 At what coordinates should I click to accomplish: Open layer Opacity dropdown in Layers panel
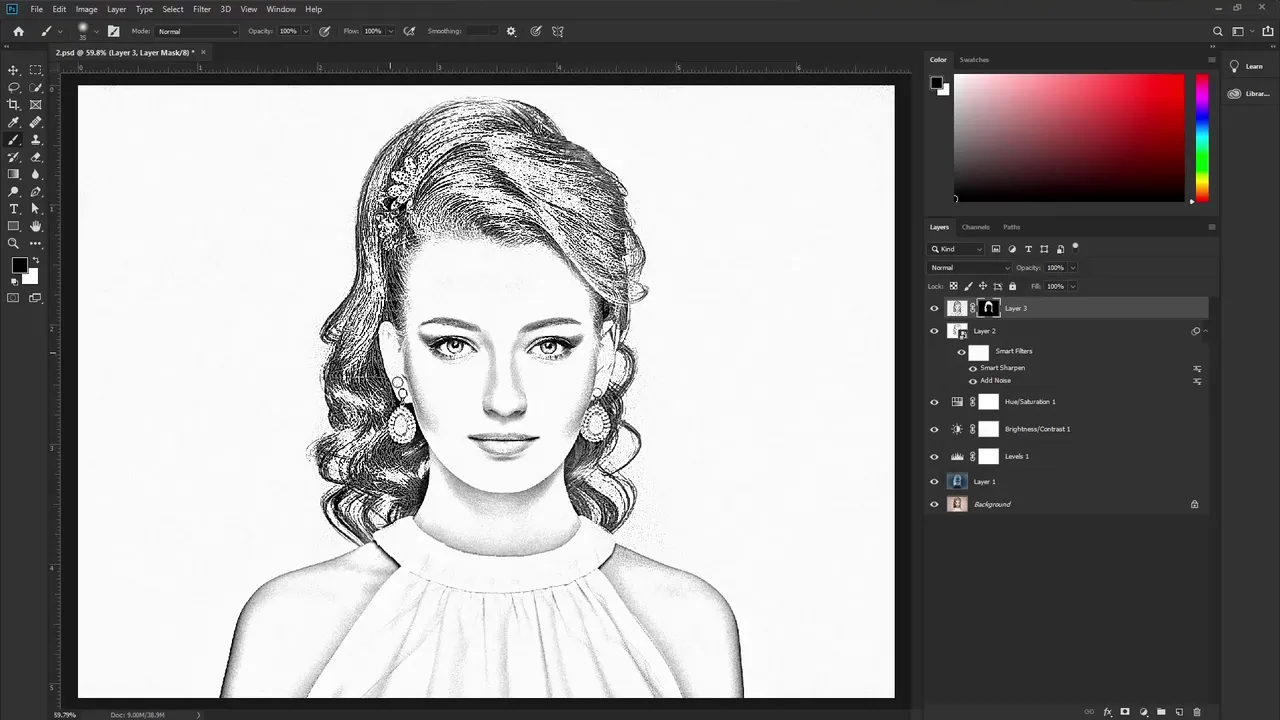tap(1073, 268)
